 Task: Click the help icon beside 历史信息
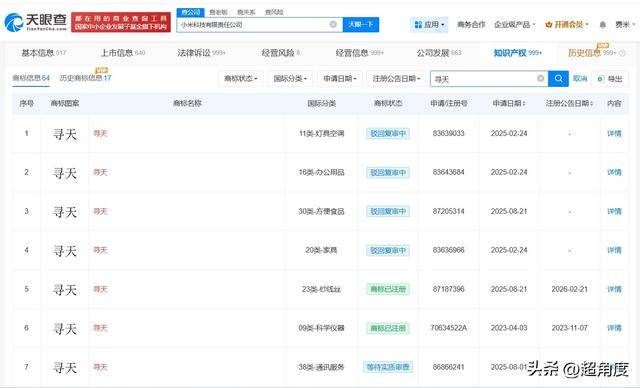622,53
